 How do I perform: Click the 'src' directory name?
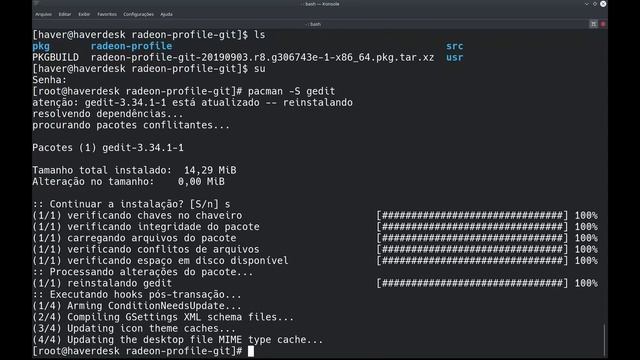pos(455,46)
